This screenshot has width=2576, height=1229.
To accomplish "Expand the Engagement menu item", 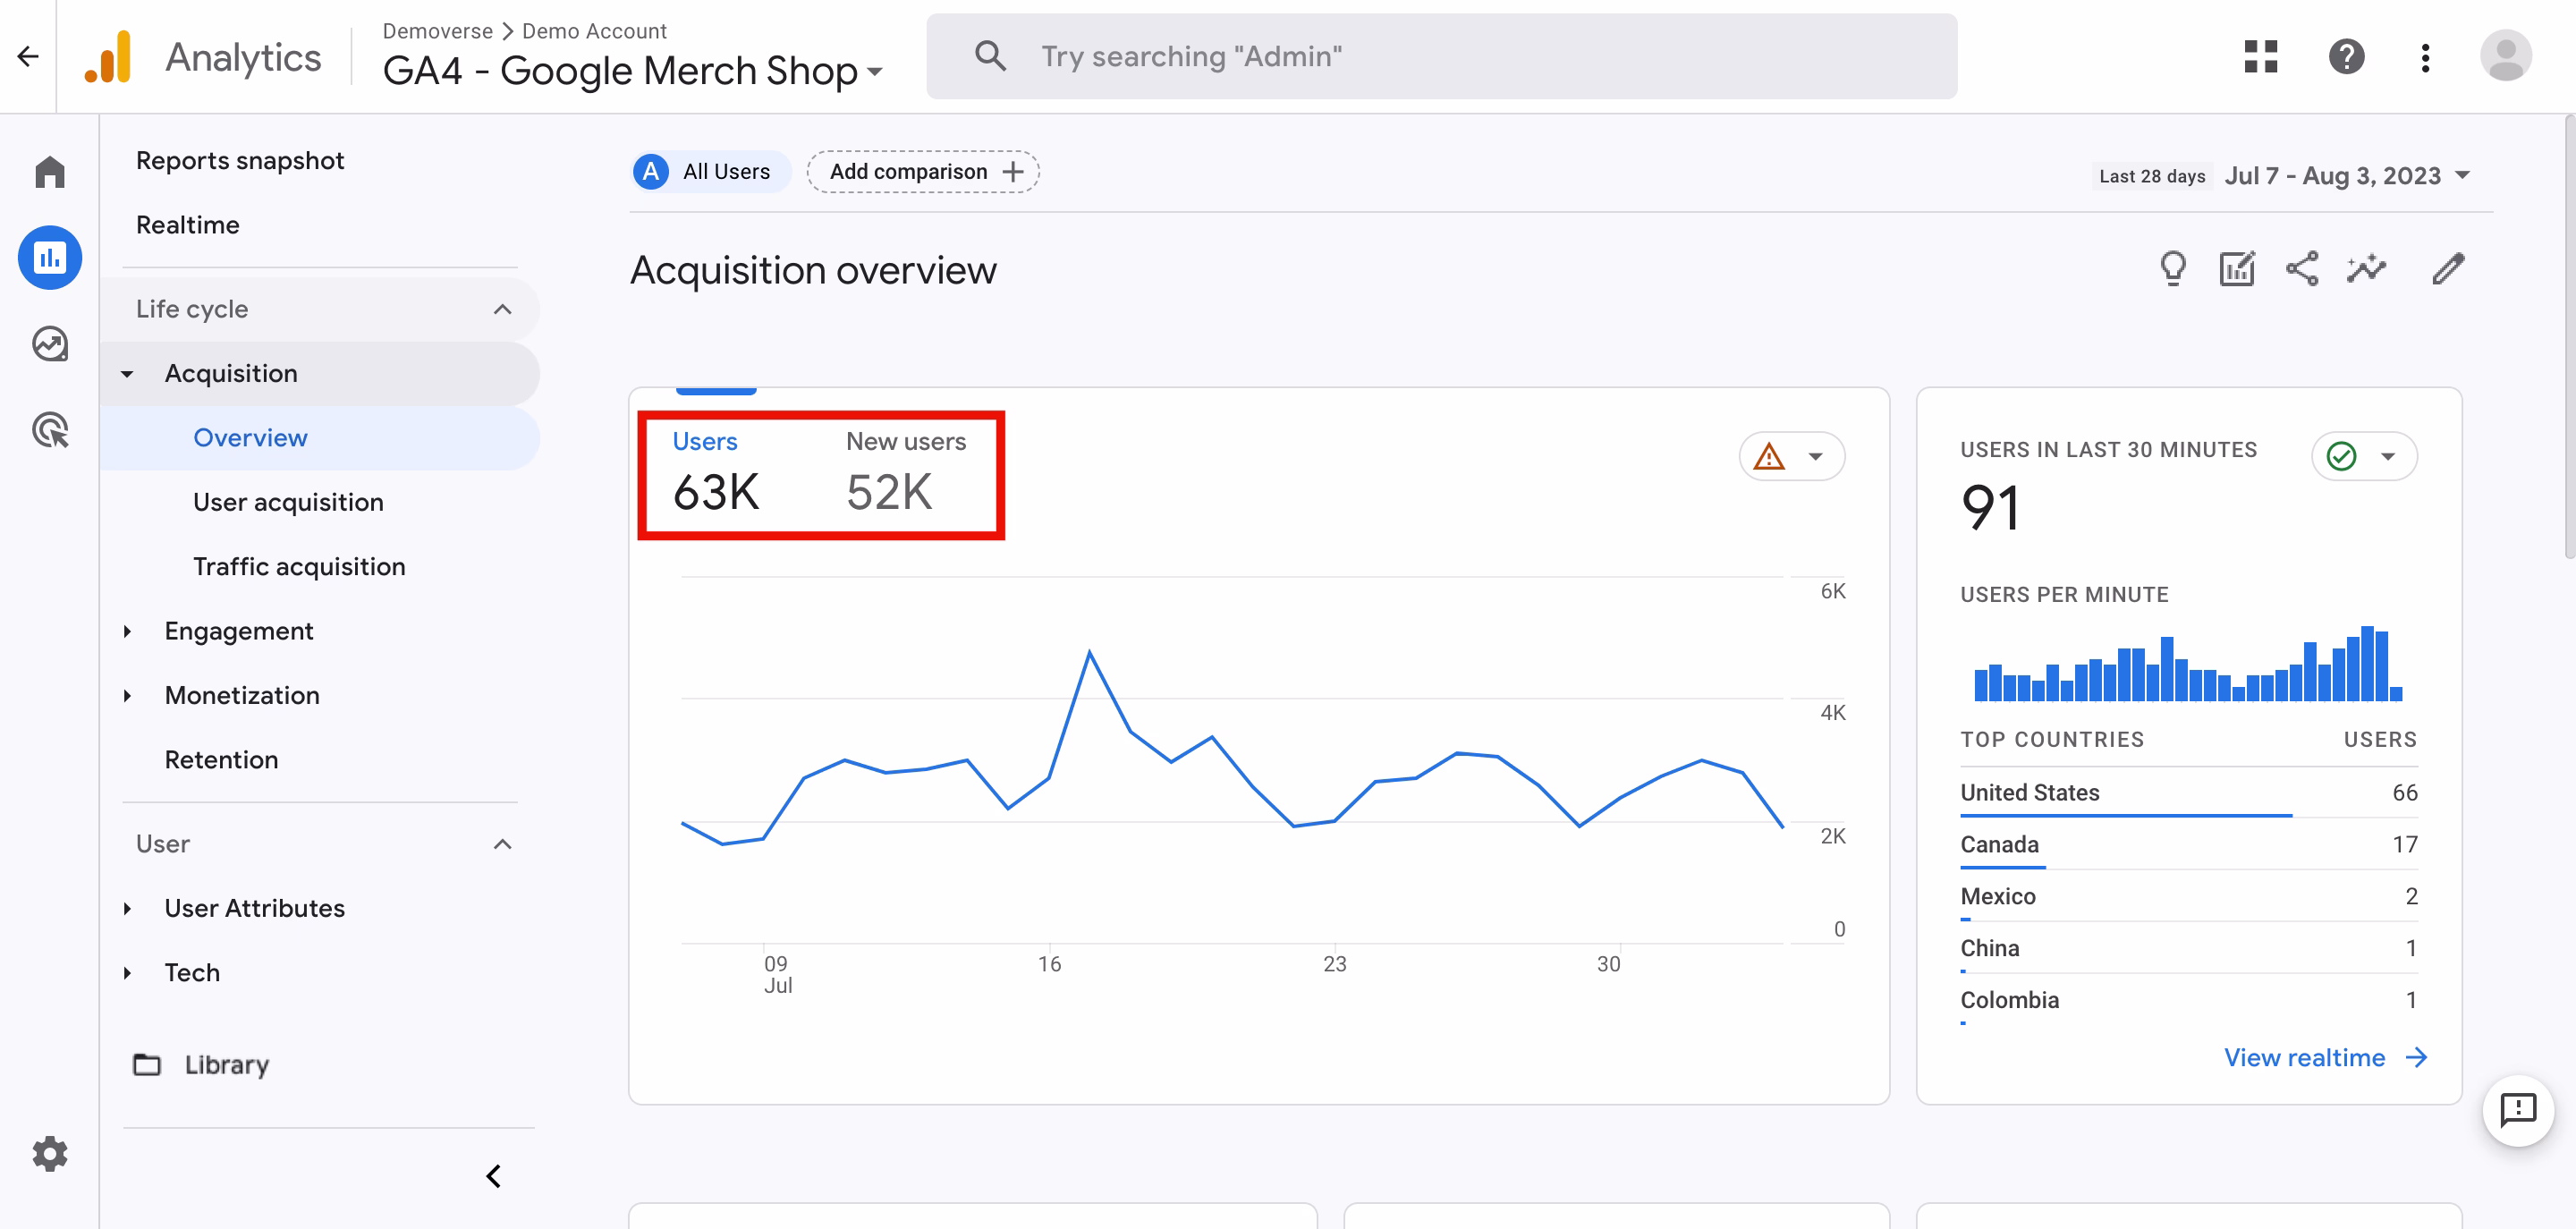I will coord(238,631).
